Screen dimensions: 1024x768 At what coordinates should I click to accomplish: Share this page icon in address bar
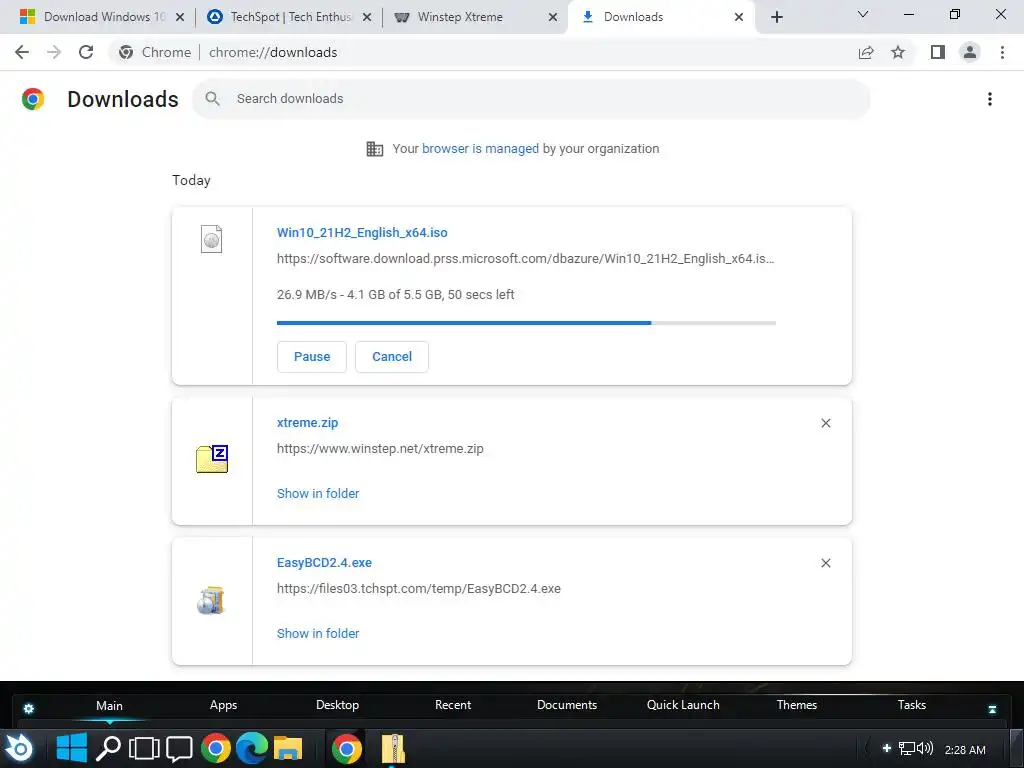(x=866, y=52)
